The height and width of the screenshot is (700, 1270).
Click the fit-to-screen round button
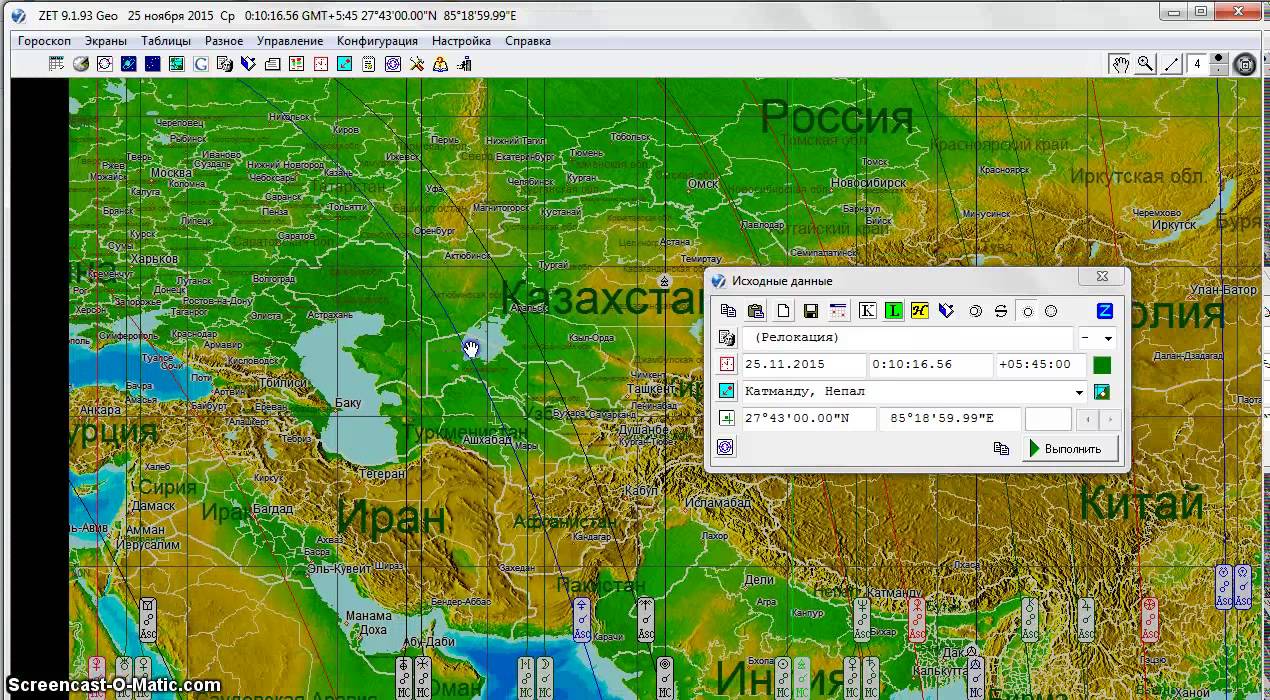(x=1245, y=65)
